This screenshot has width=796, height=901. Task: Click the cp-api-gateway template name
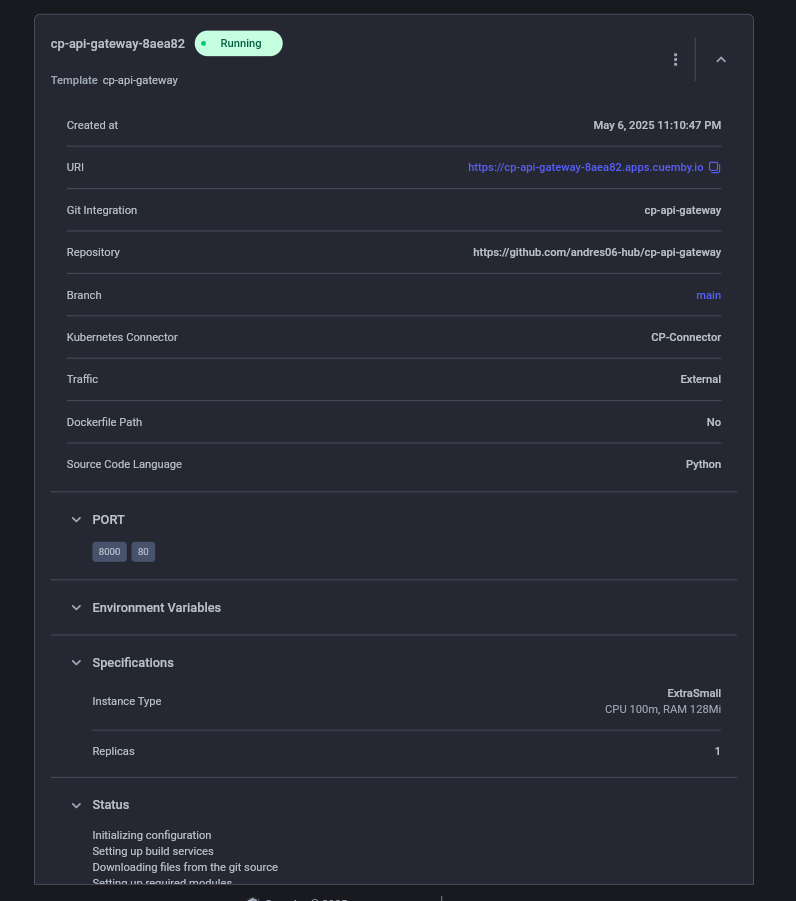pyautogui.click(x=140, y=80)
